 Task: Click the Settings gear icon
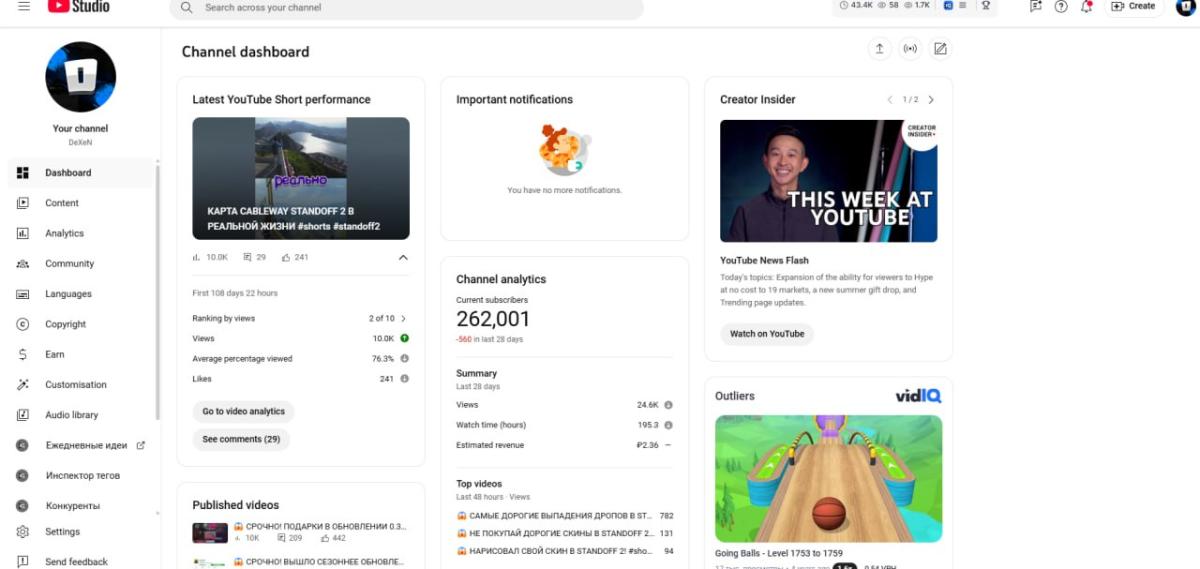pyautogui.click(x=23, y=532)
